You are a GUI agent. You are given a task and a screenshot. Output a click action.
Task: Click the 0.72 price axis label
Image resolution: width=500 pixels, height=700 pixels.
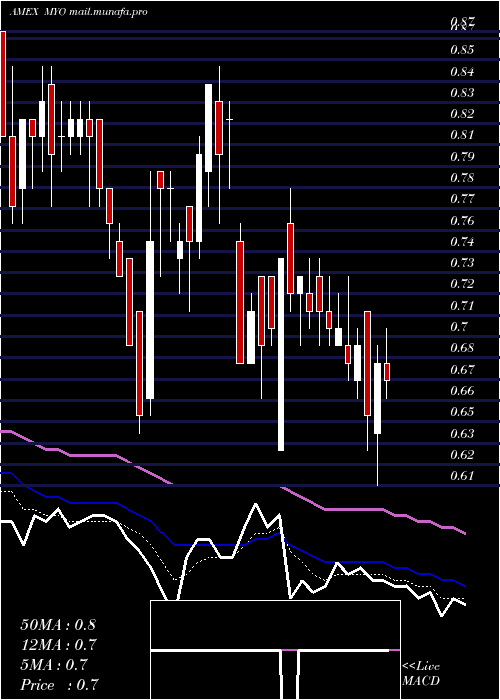[x=462, y=284]
